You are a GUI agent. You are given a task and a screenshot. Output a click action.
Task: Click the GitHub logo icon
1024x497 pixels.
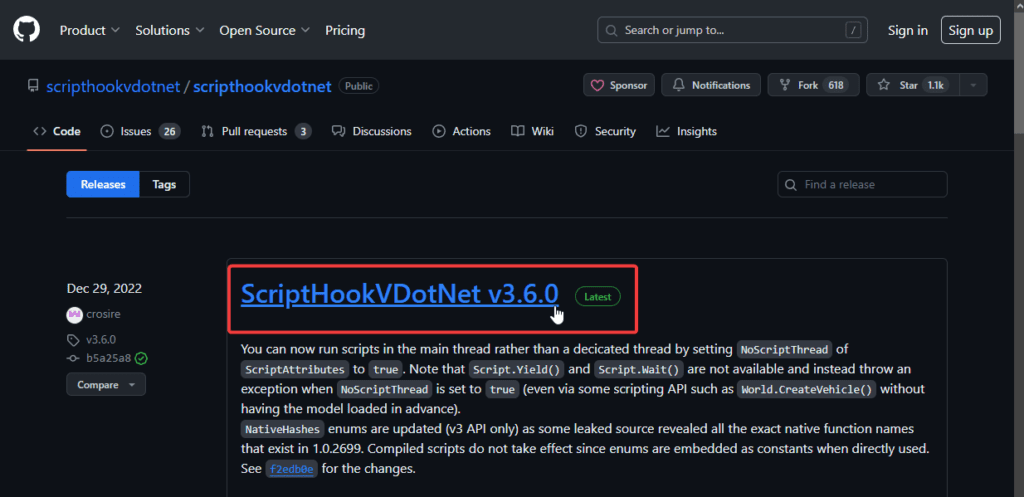25,30
